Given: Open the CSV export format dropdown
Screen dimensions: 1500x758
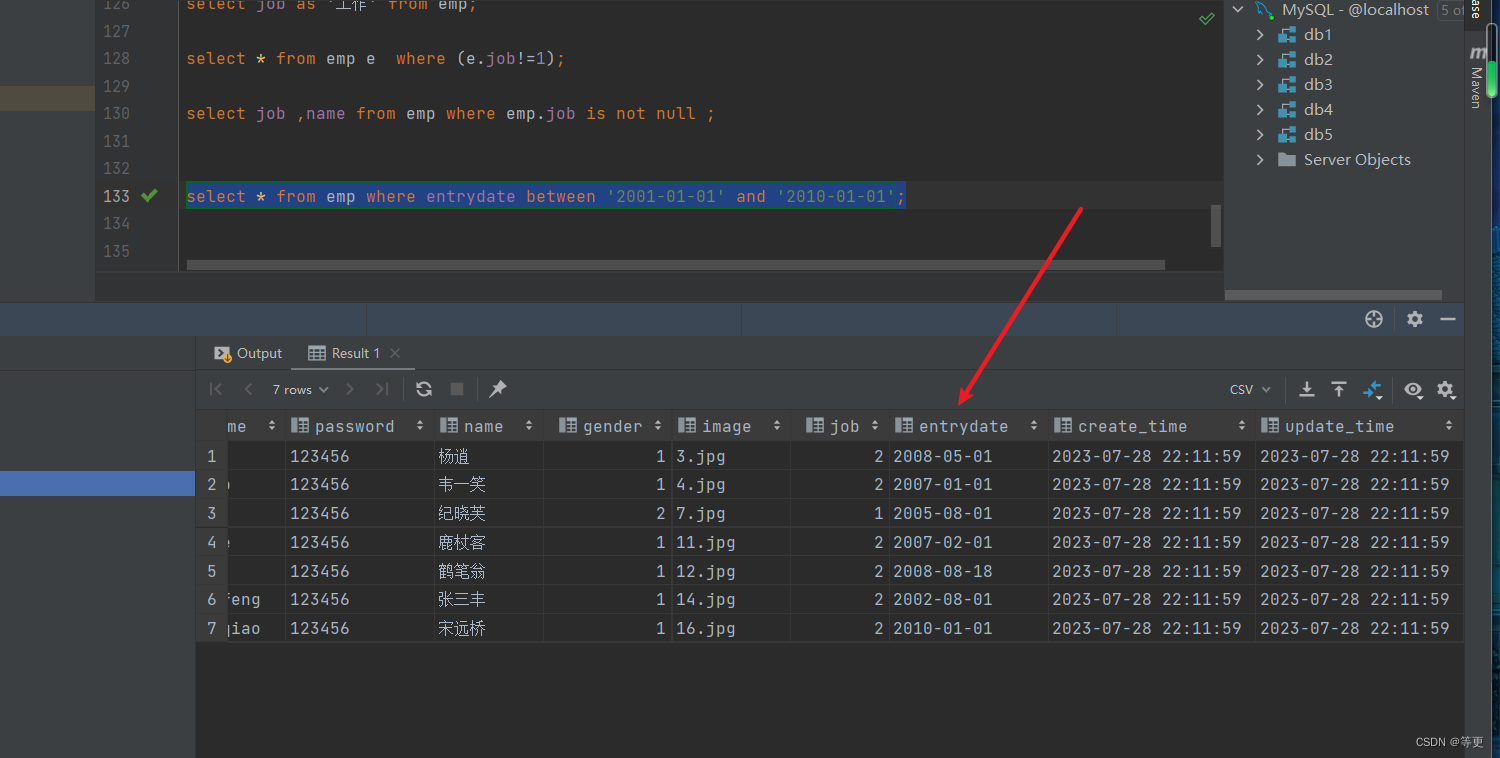Looking at the screenshot, I should [x=1250, y=389].
